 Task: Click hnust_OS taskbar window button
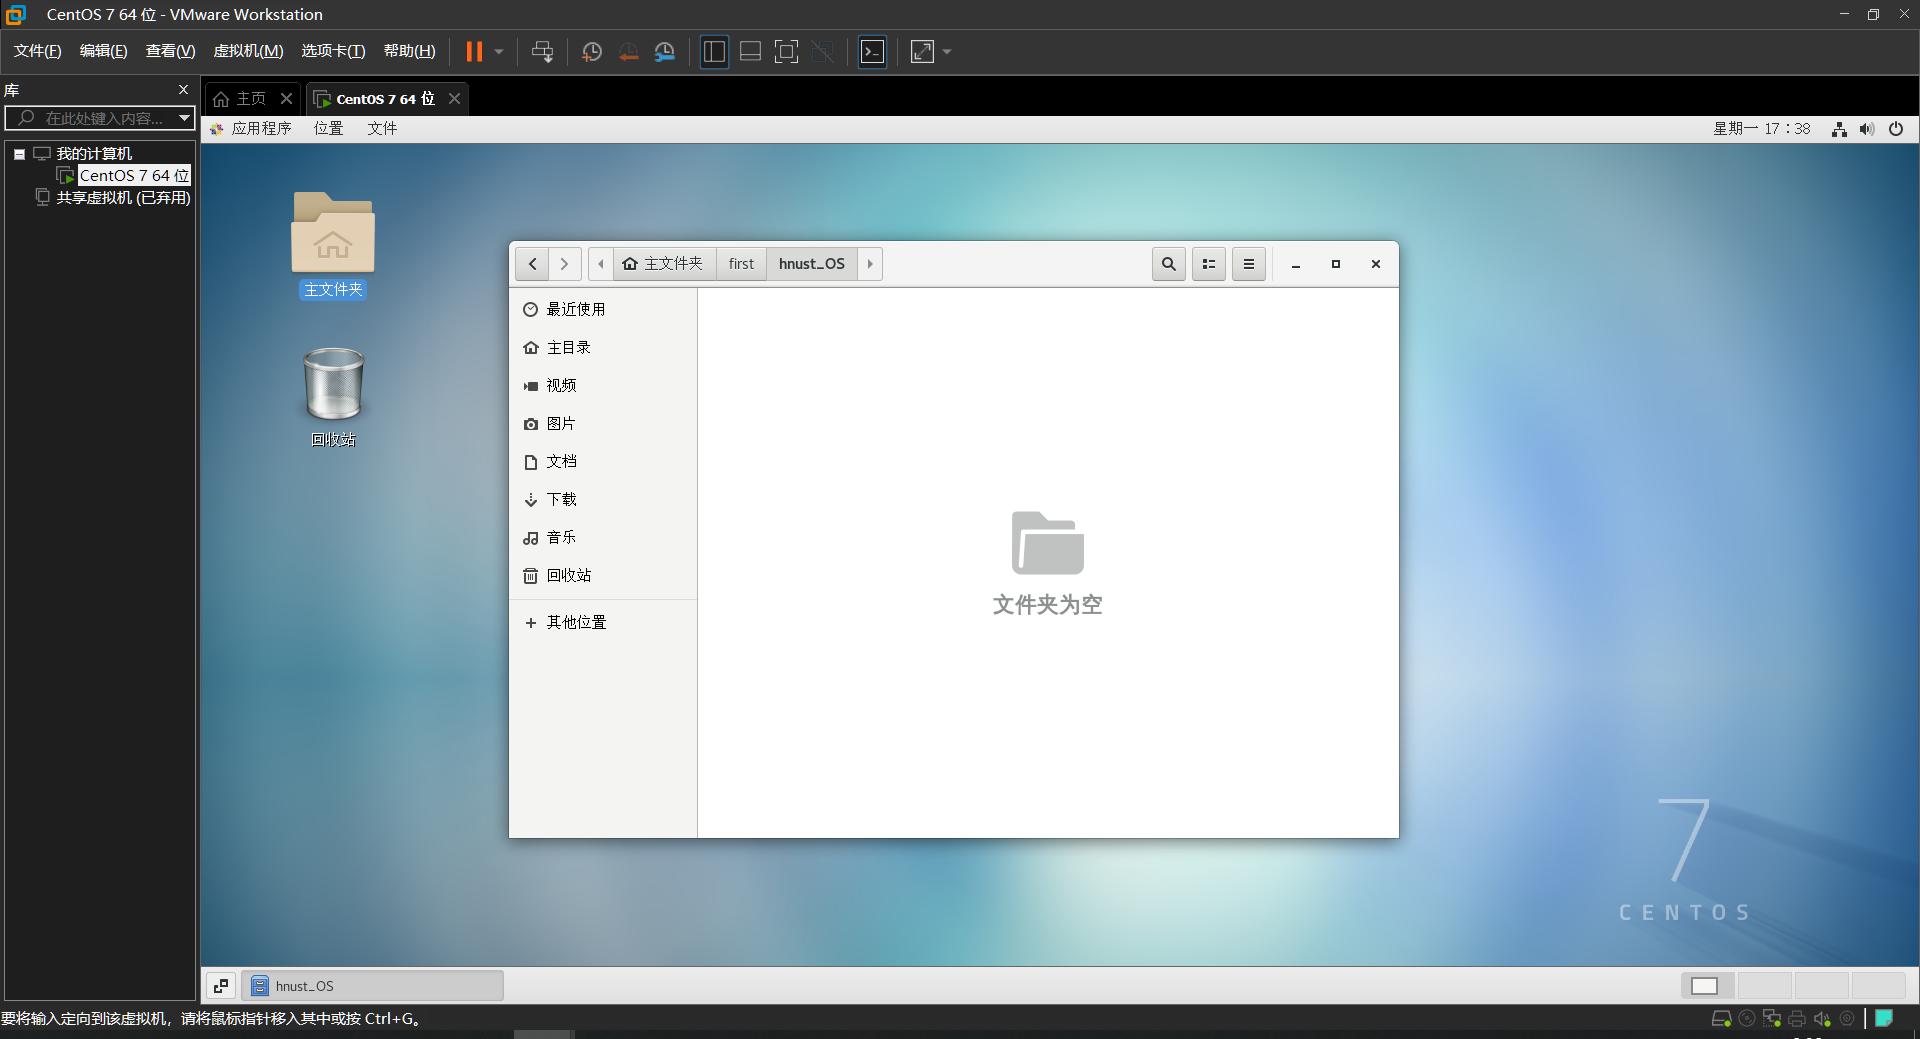point(372,986)
